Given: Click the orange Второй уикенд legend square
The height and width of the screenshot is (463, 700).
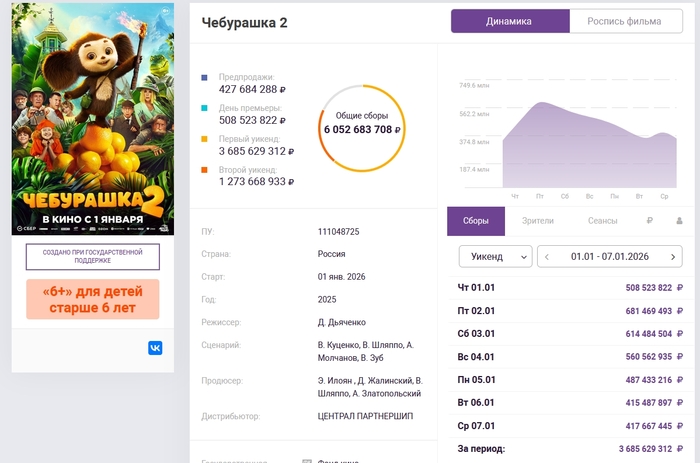Looking at the screenshot, I should [204, 170].
